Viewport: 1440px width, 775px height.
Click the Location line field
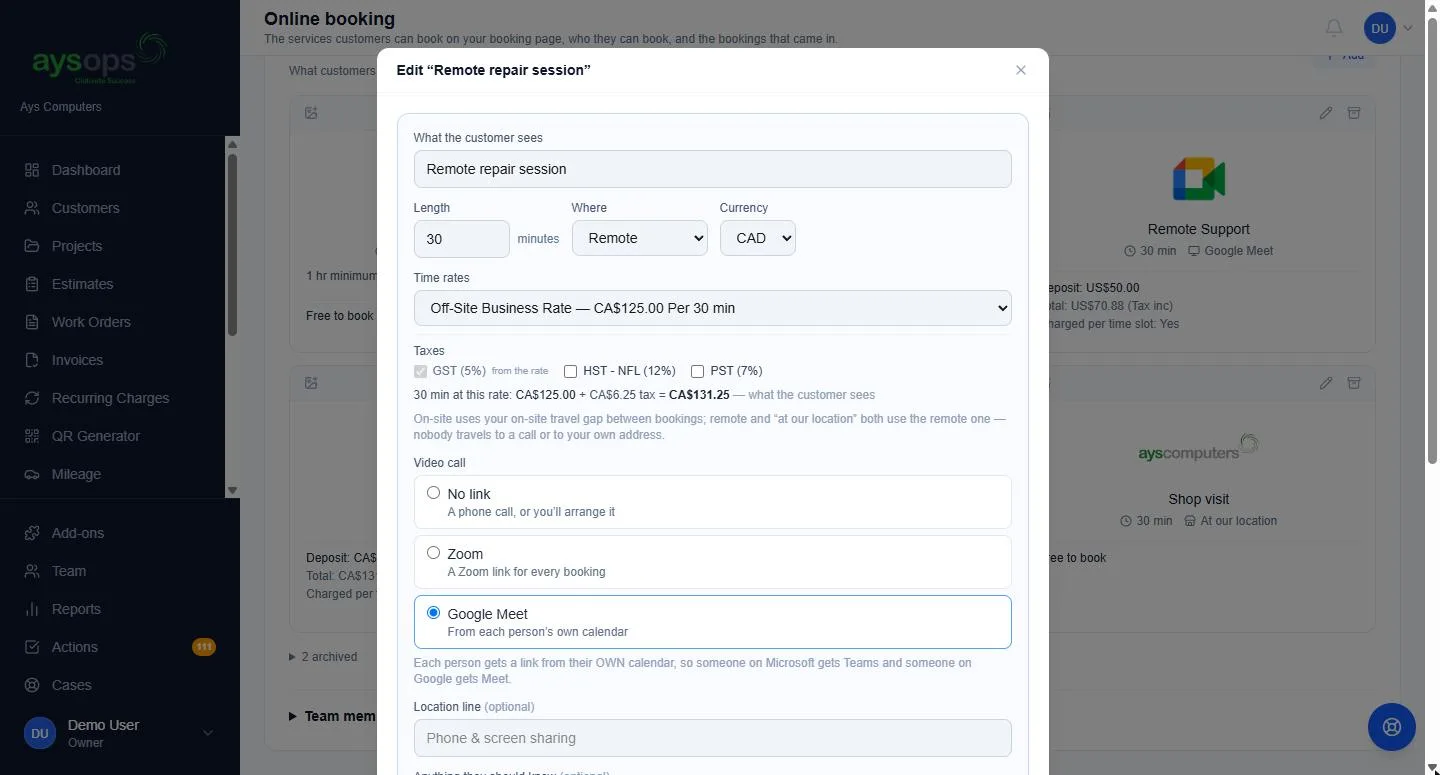pyautogui.click(x=712, y=738)
